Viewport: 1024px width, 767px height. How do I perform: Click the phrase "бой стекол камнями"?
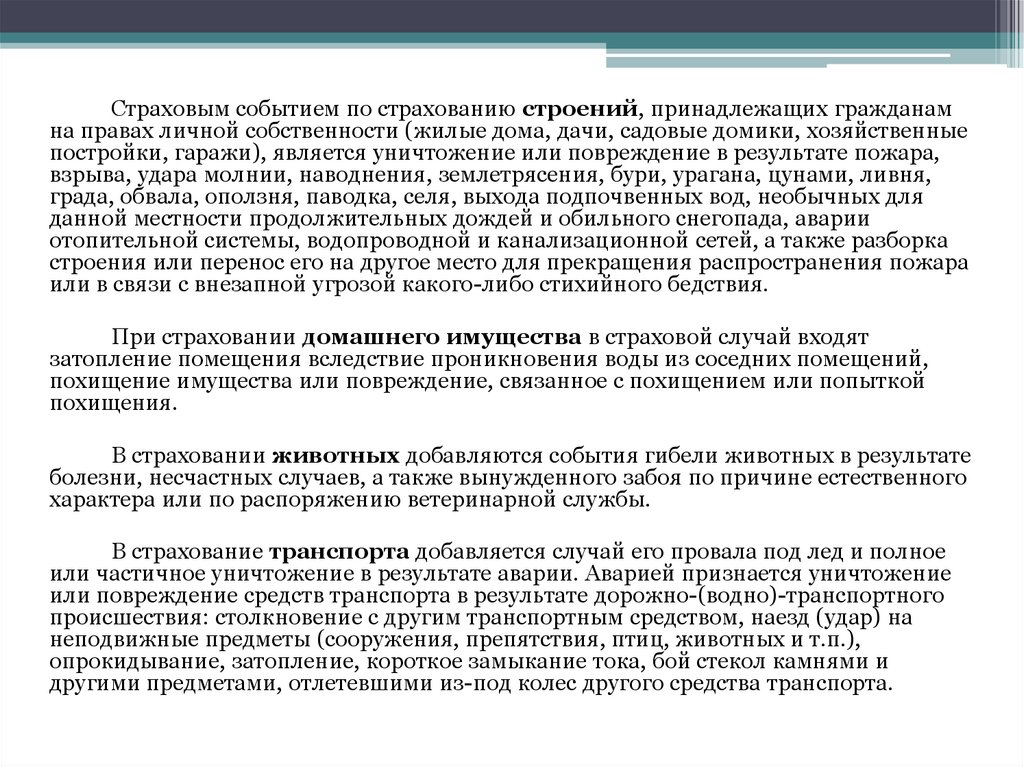pos(761,662)
